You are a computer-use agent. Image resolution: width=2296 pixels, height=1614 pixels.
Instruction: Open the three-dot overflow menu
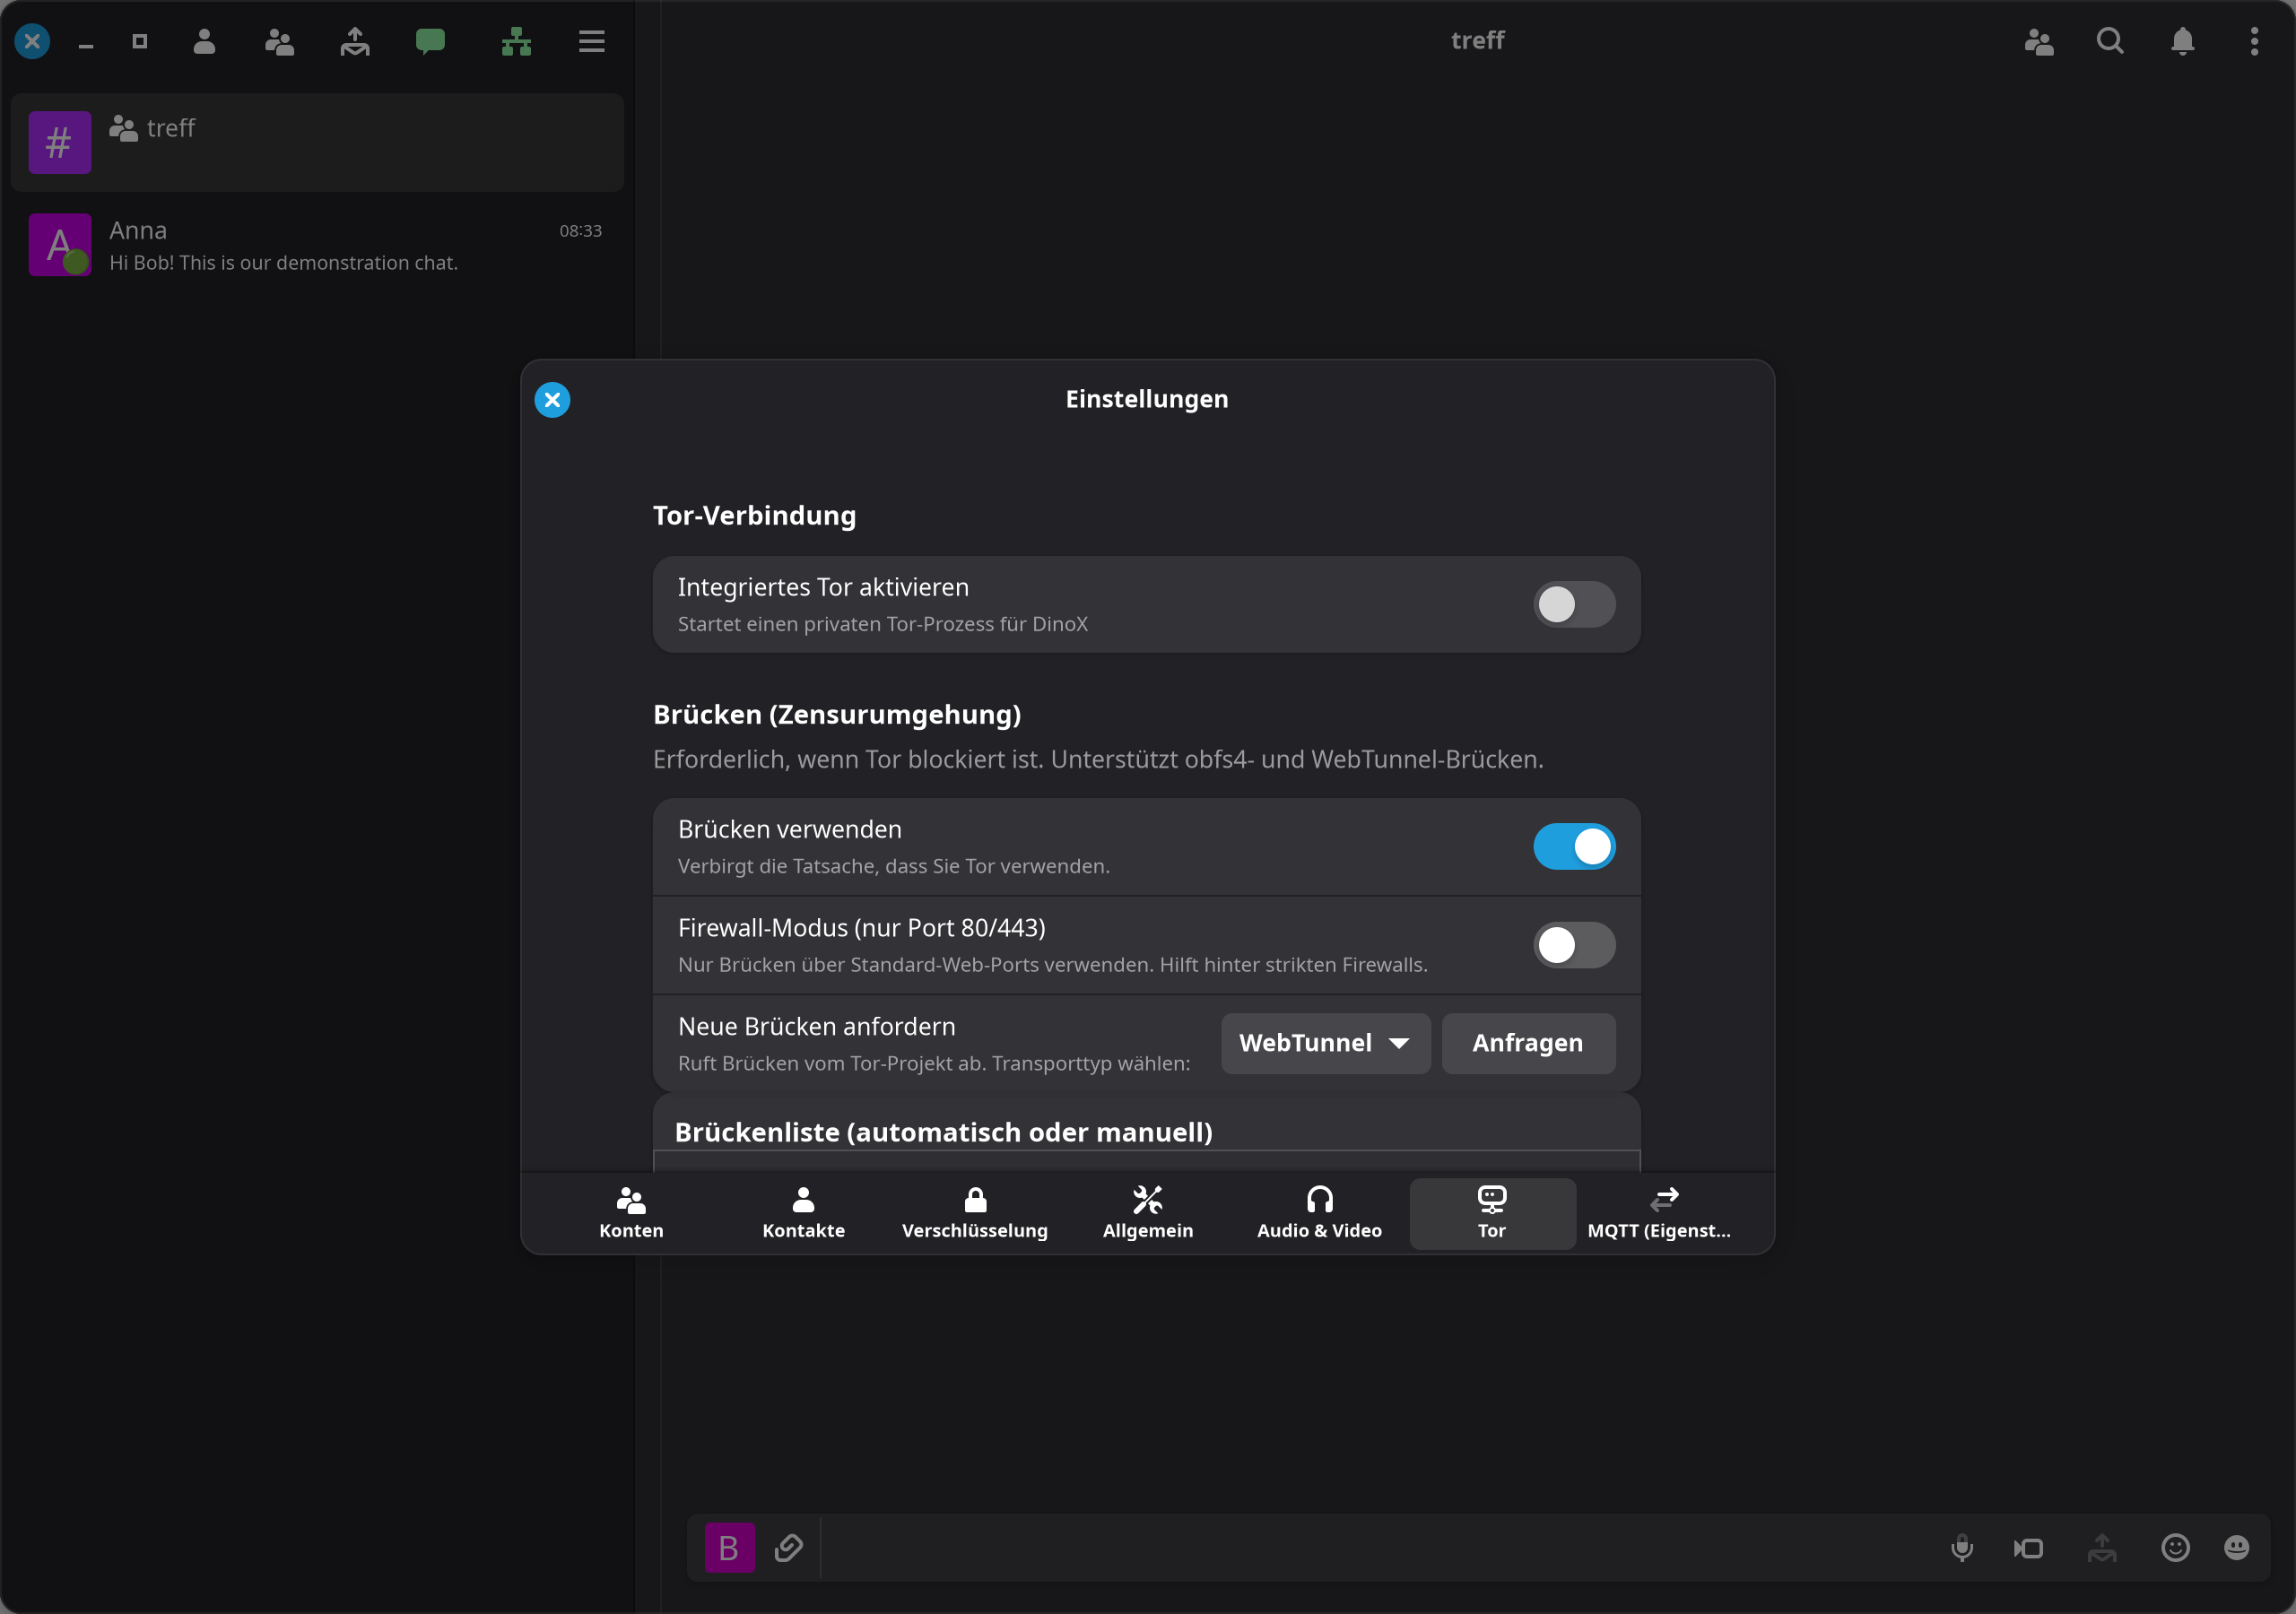coord(2254,41)
